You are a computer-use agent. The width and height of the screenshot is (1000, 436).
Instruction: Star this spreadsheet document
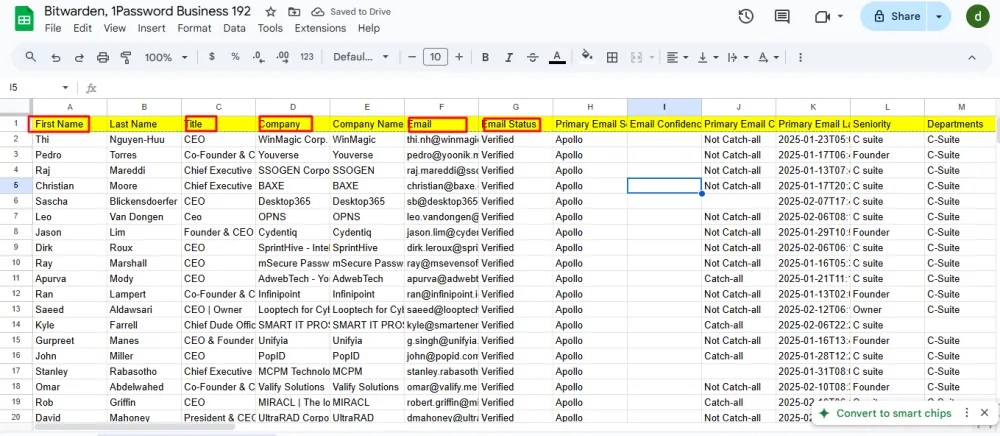(271, 12)
